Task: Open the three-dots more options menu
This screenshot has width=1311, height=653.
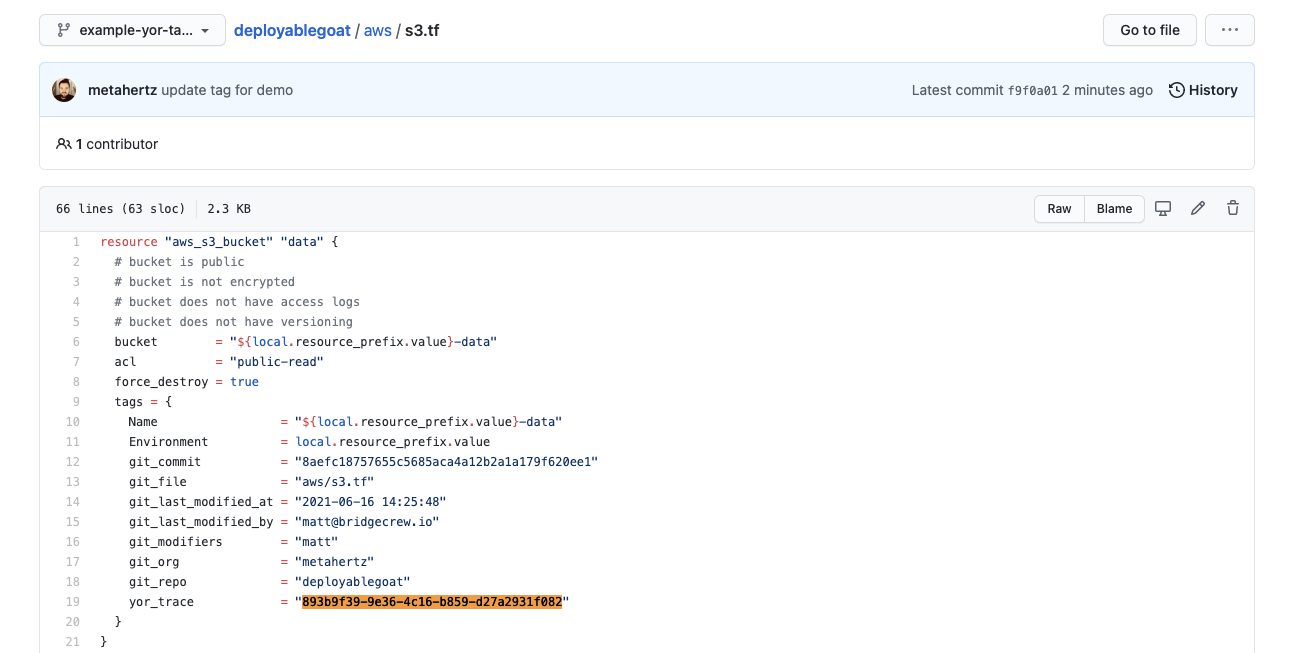Action: click(x=1230, y=30)
